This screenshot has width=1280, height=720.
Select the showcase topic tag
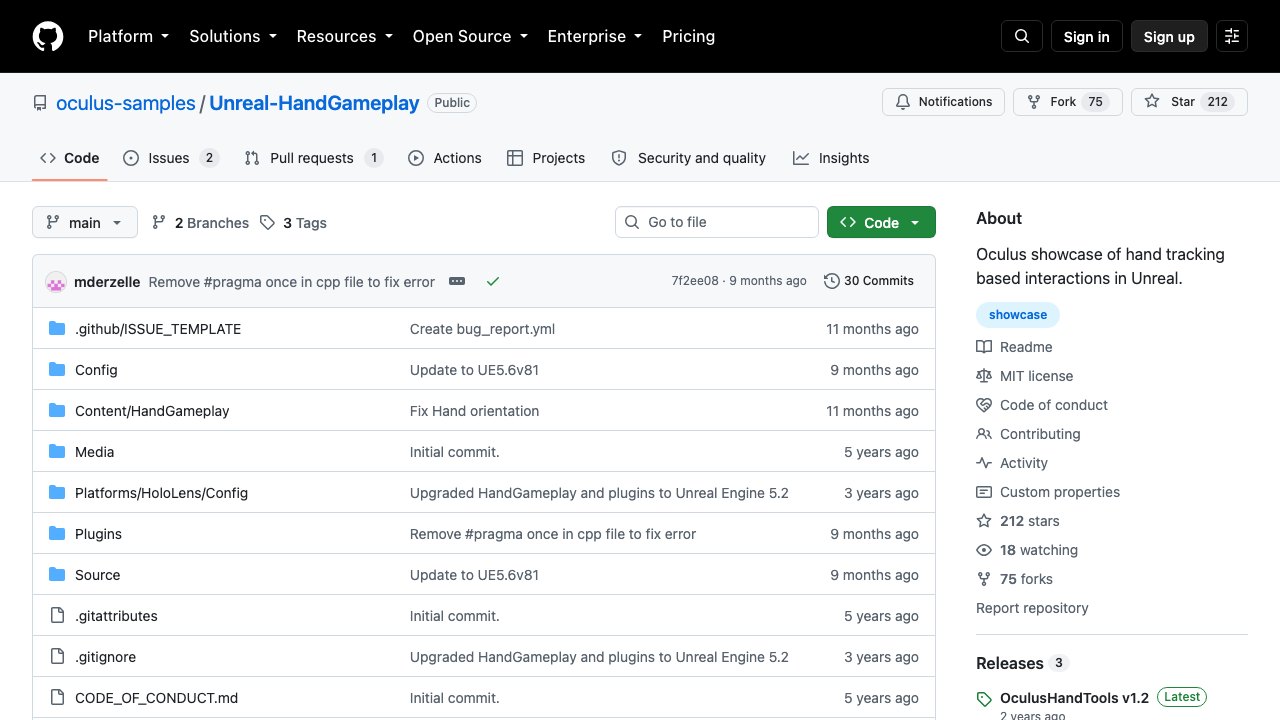pyautogui.click(x=1018, y=315)
